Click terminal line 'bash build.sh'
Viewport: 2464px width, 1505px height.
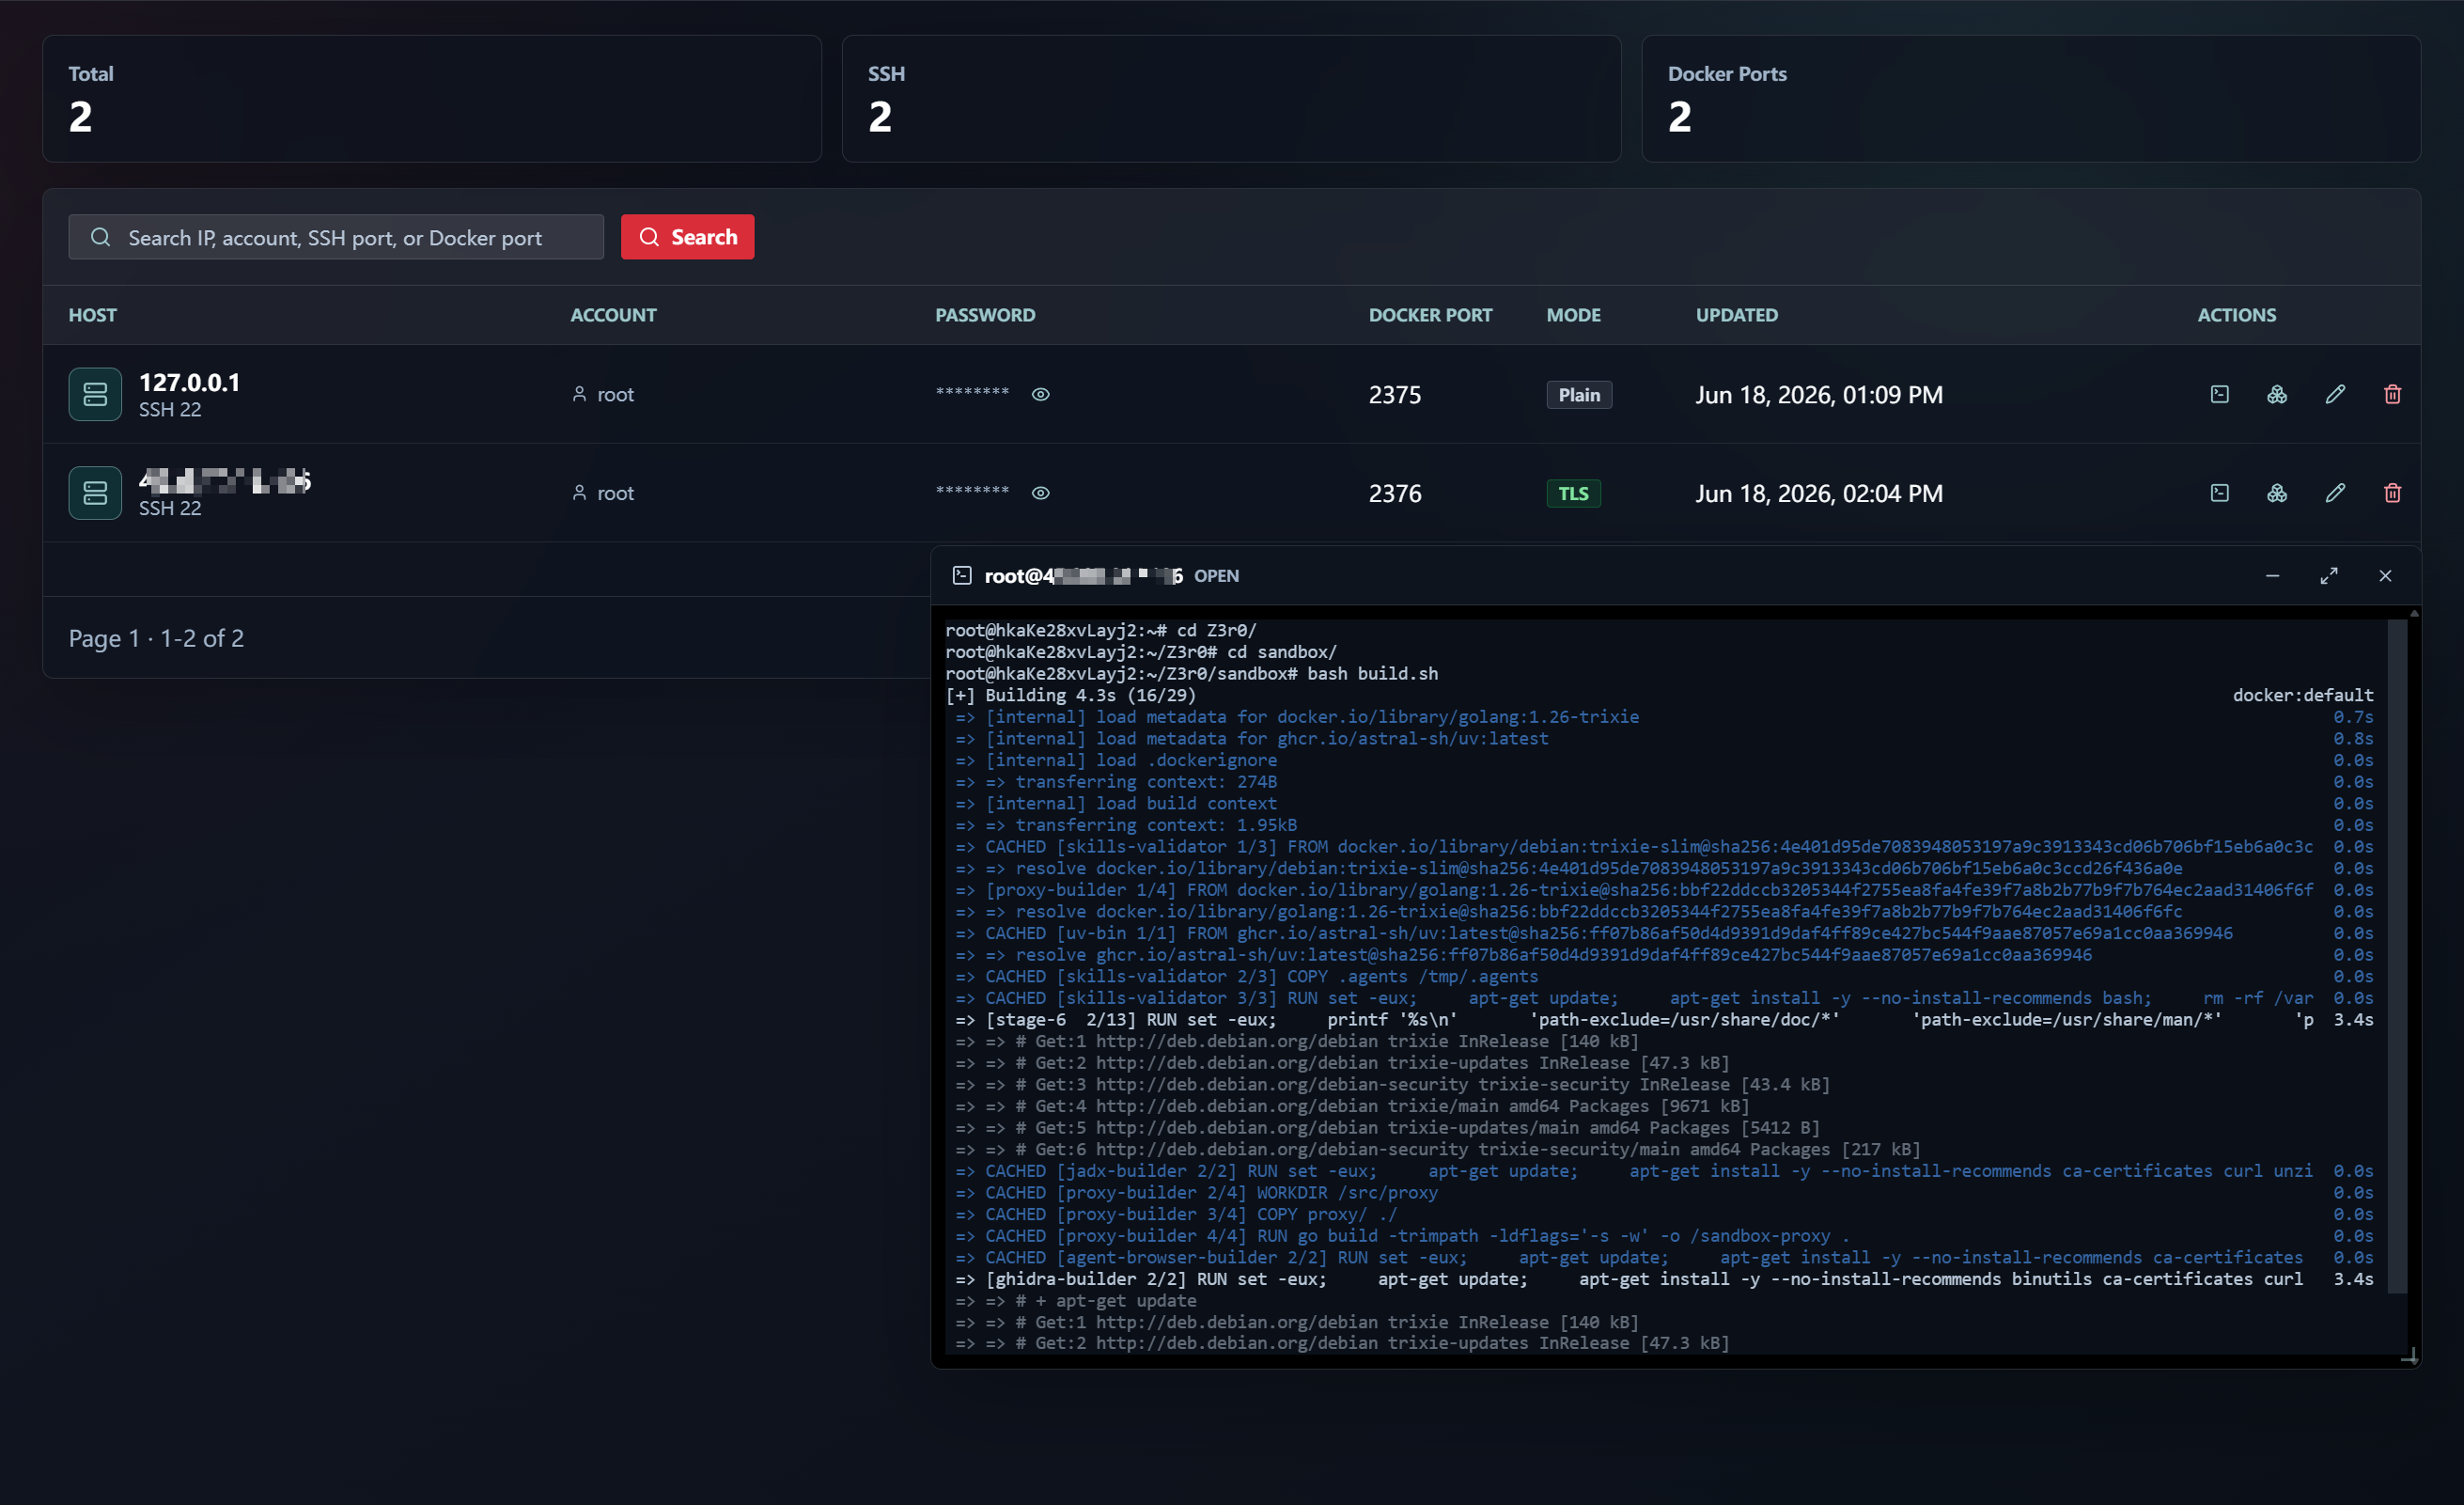pos(1192,673)
